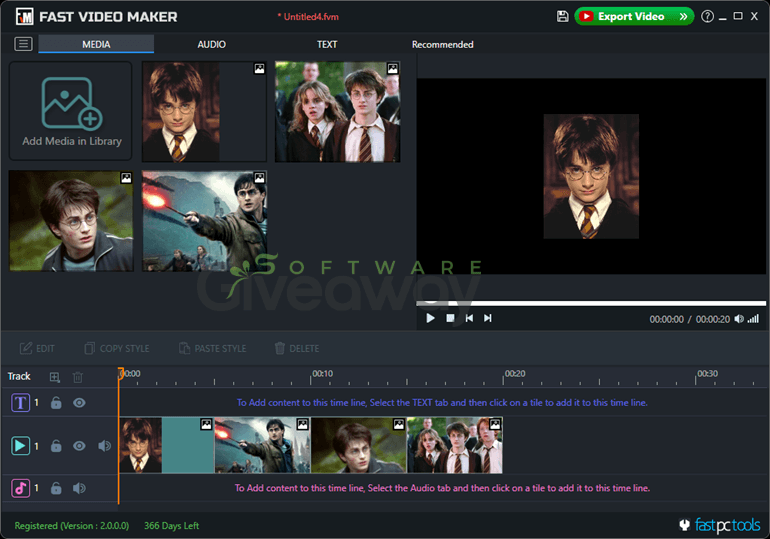The image size is (770, 539).
Task: Click the Fast Video Maker app logo icon
Action: (x=25, y=17)
